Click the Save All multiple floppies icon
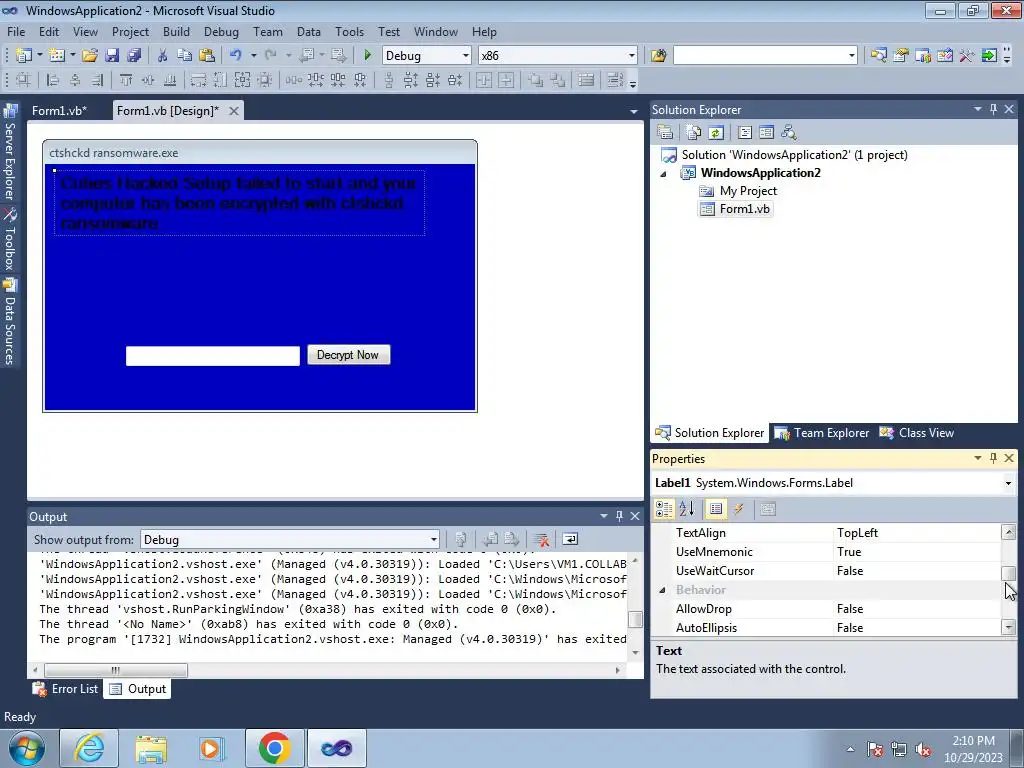 coord(134,56)
